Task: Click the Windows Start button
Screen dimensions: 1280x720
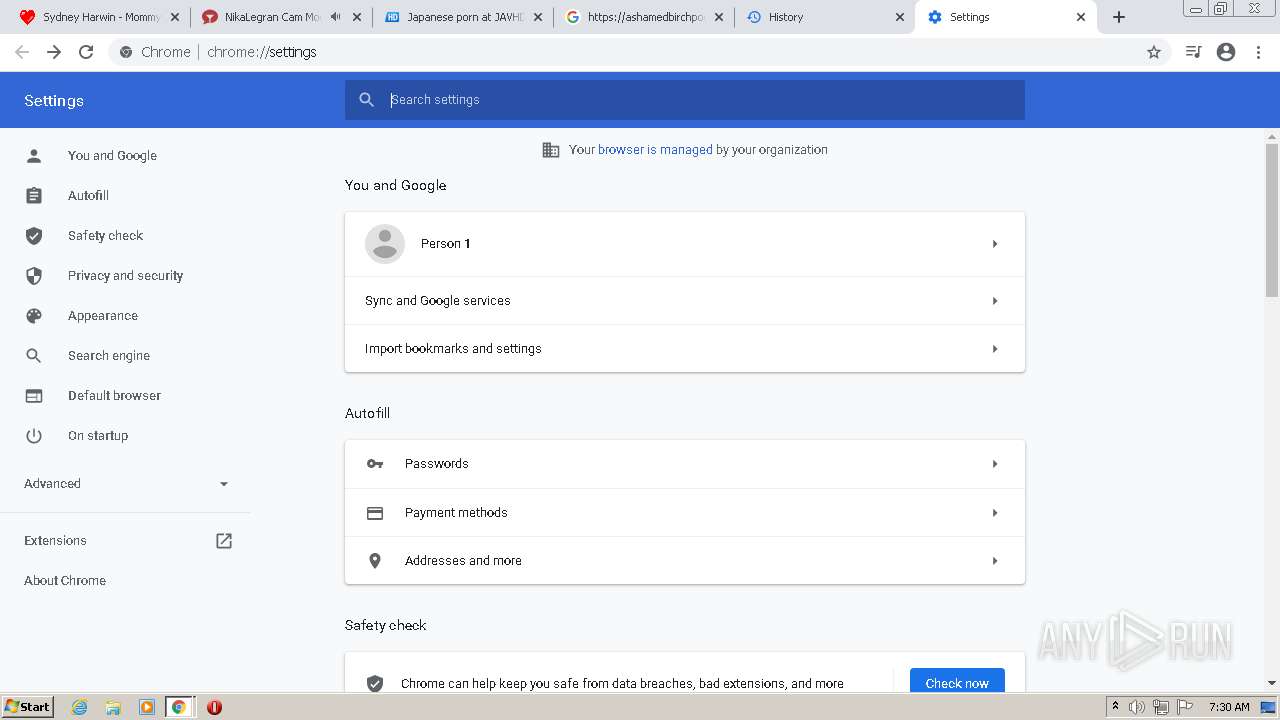Action: [x=28, y=707]
